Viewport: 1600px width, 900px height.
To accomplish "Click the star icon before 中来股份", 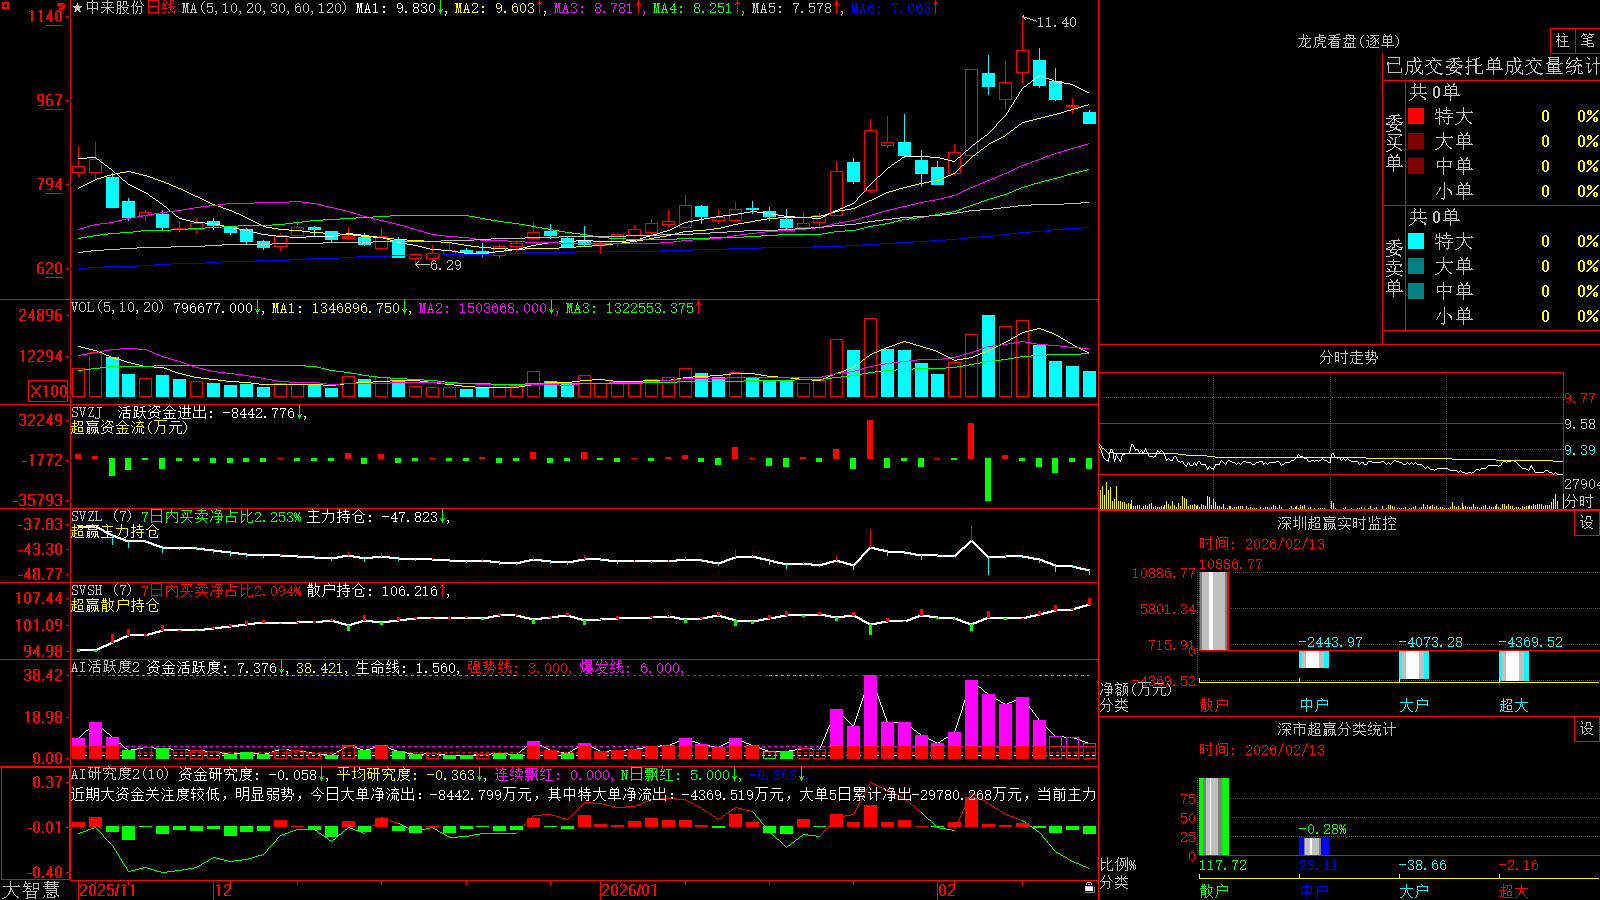I will click(78, 8).
